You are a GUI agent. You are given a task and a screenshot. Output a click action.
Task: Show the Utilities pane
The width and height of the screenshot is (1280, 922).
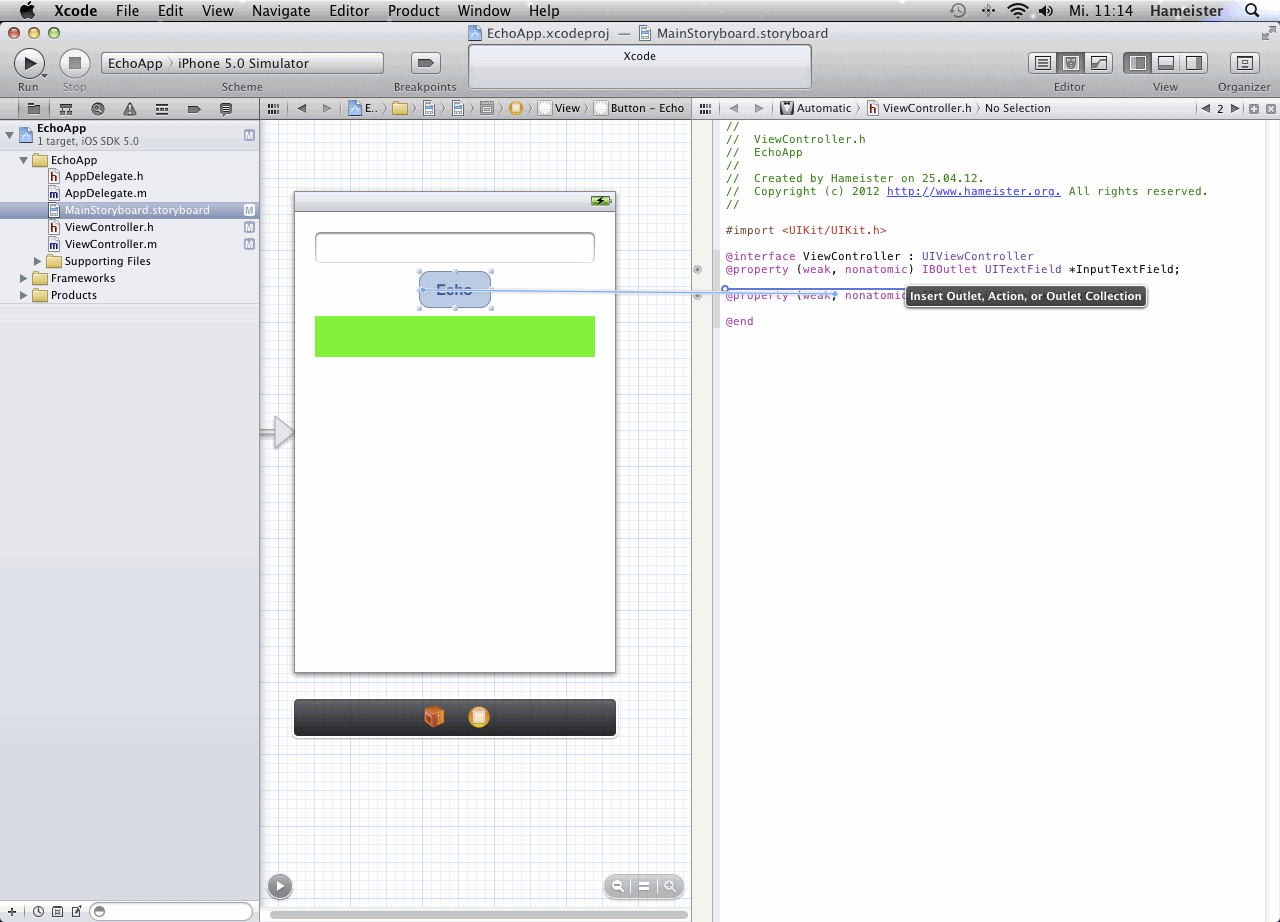pos(1194,63)
